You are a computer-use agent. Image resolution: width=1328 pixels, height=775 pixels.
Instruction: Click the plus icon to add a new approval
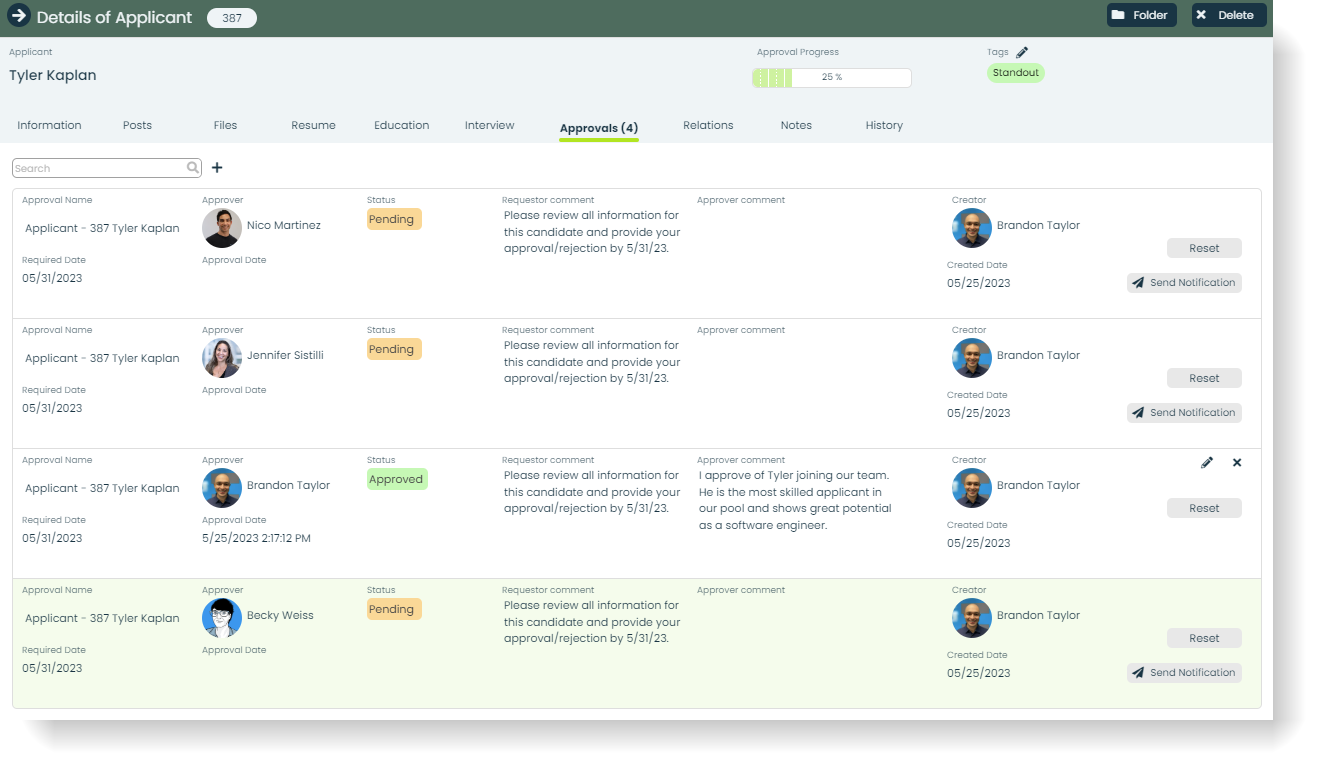point(217,167)
